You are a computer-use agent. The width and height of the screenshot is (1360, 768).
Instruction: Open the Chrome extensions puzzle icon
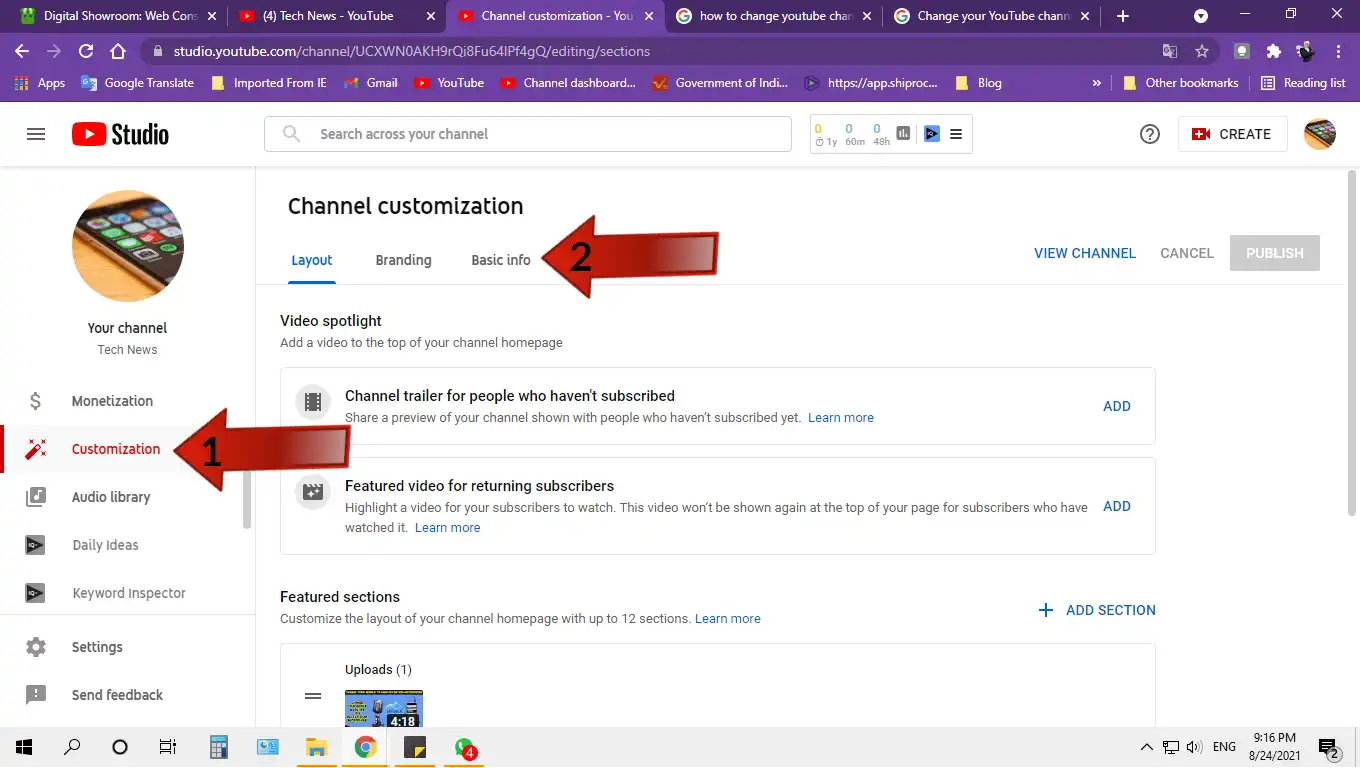pyautogui.click(x=1273, y=51)
